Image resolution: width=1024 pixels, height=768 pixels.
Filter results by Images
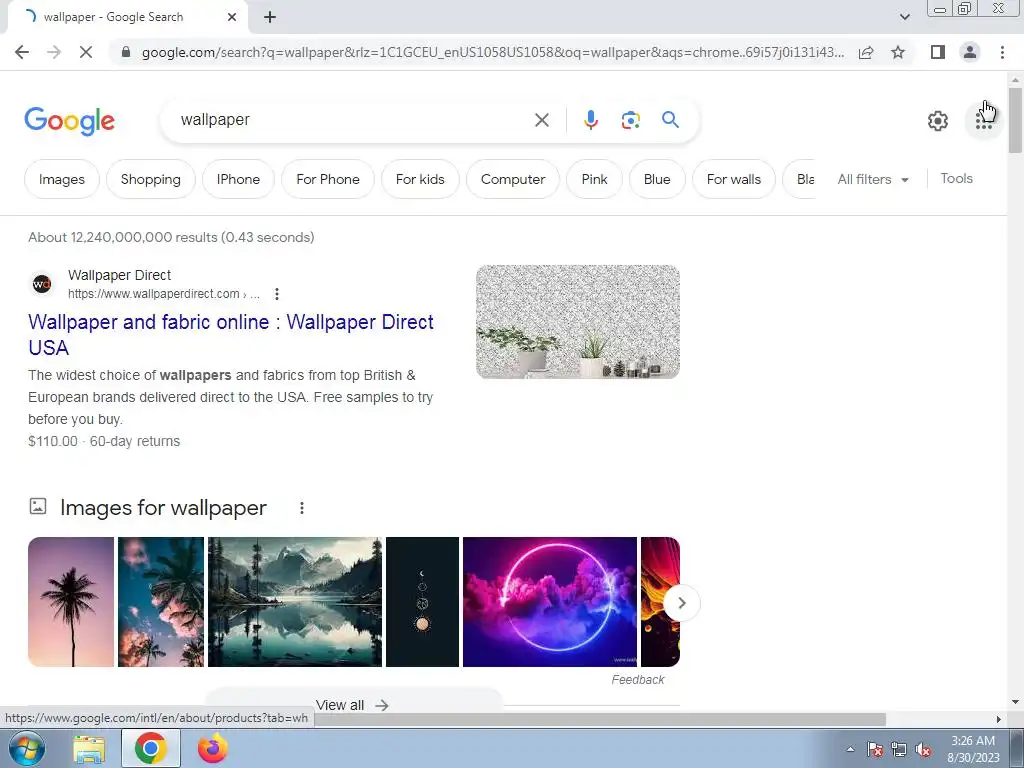[62, 179]
